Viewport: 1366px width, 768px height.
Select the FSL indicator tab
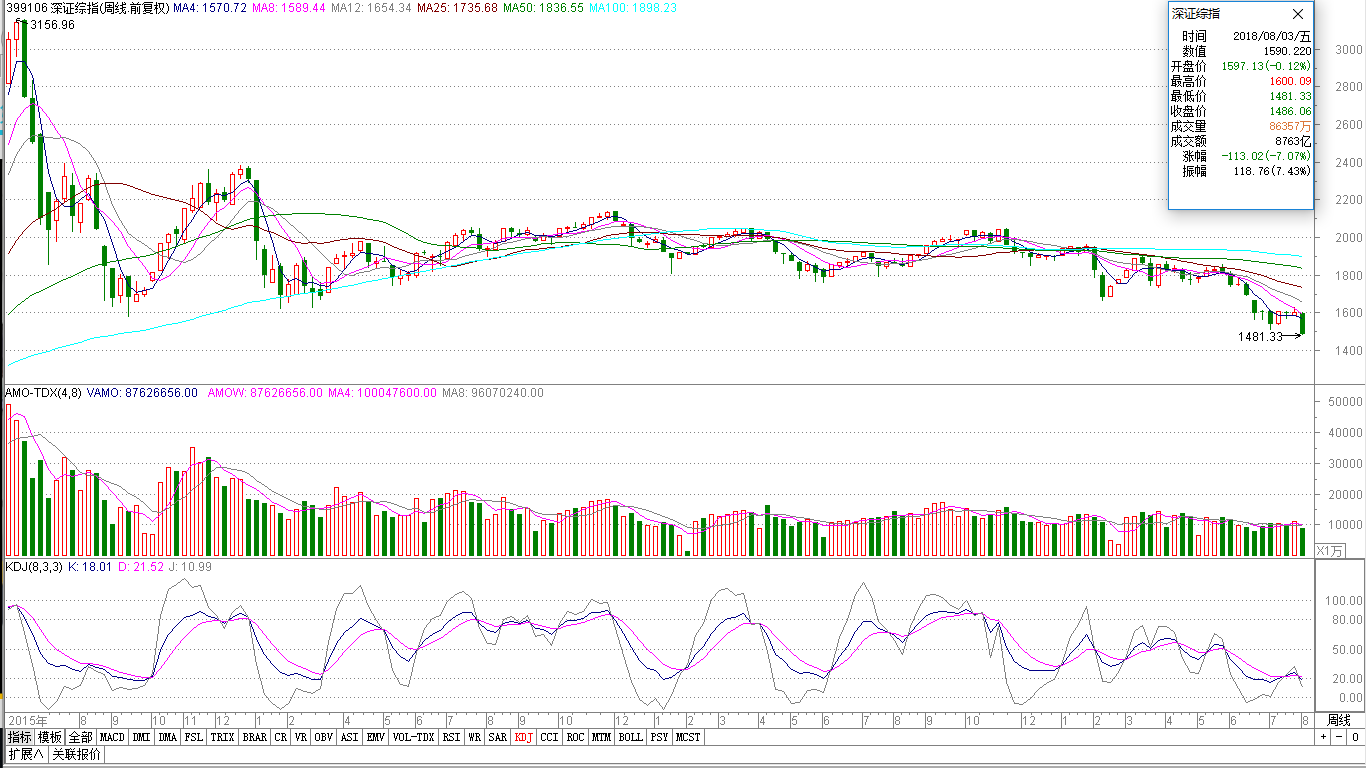[194, 737]
